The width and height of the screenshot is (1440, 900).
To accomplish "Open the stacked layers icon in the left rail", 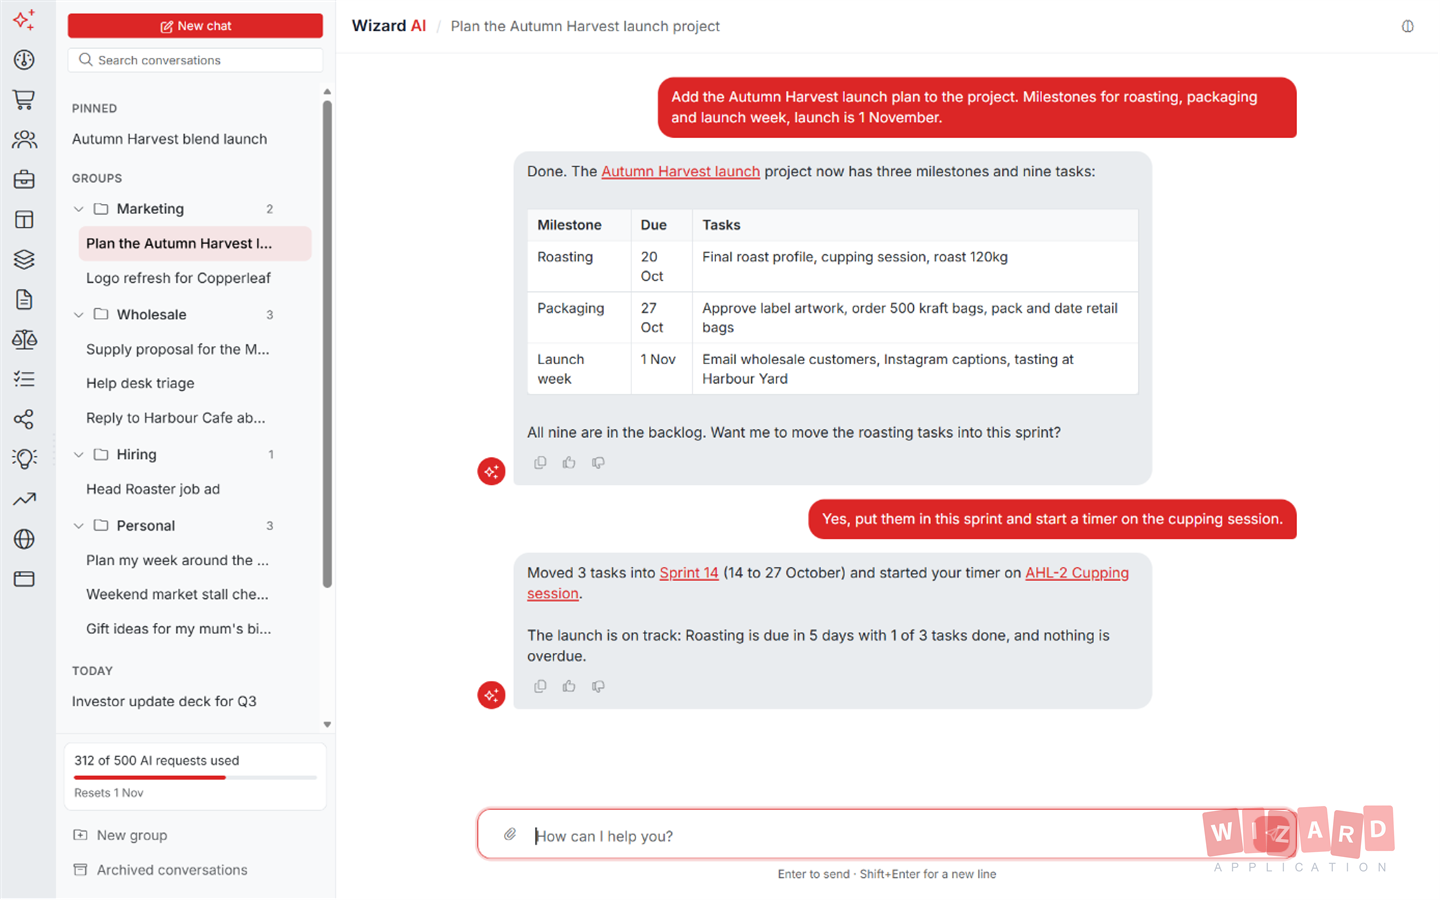I will point(24,260).
